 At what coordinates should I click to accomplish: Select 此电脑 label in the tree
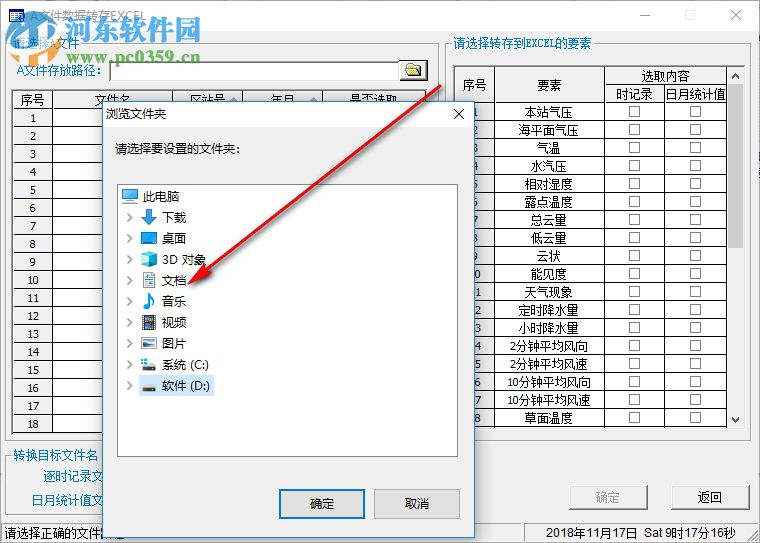[x=161, y=196]
